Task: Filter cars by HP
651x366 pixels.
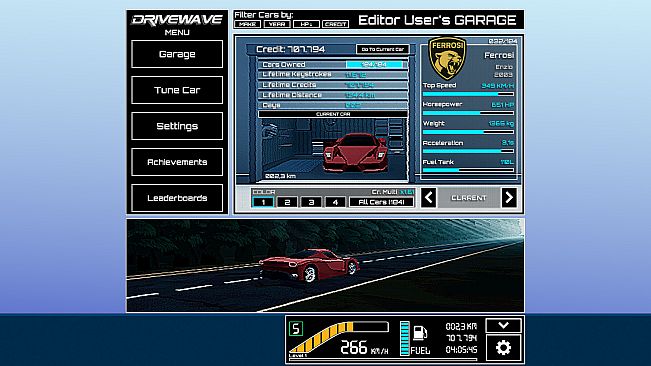Action: [x=306, y=24]
